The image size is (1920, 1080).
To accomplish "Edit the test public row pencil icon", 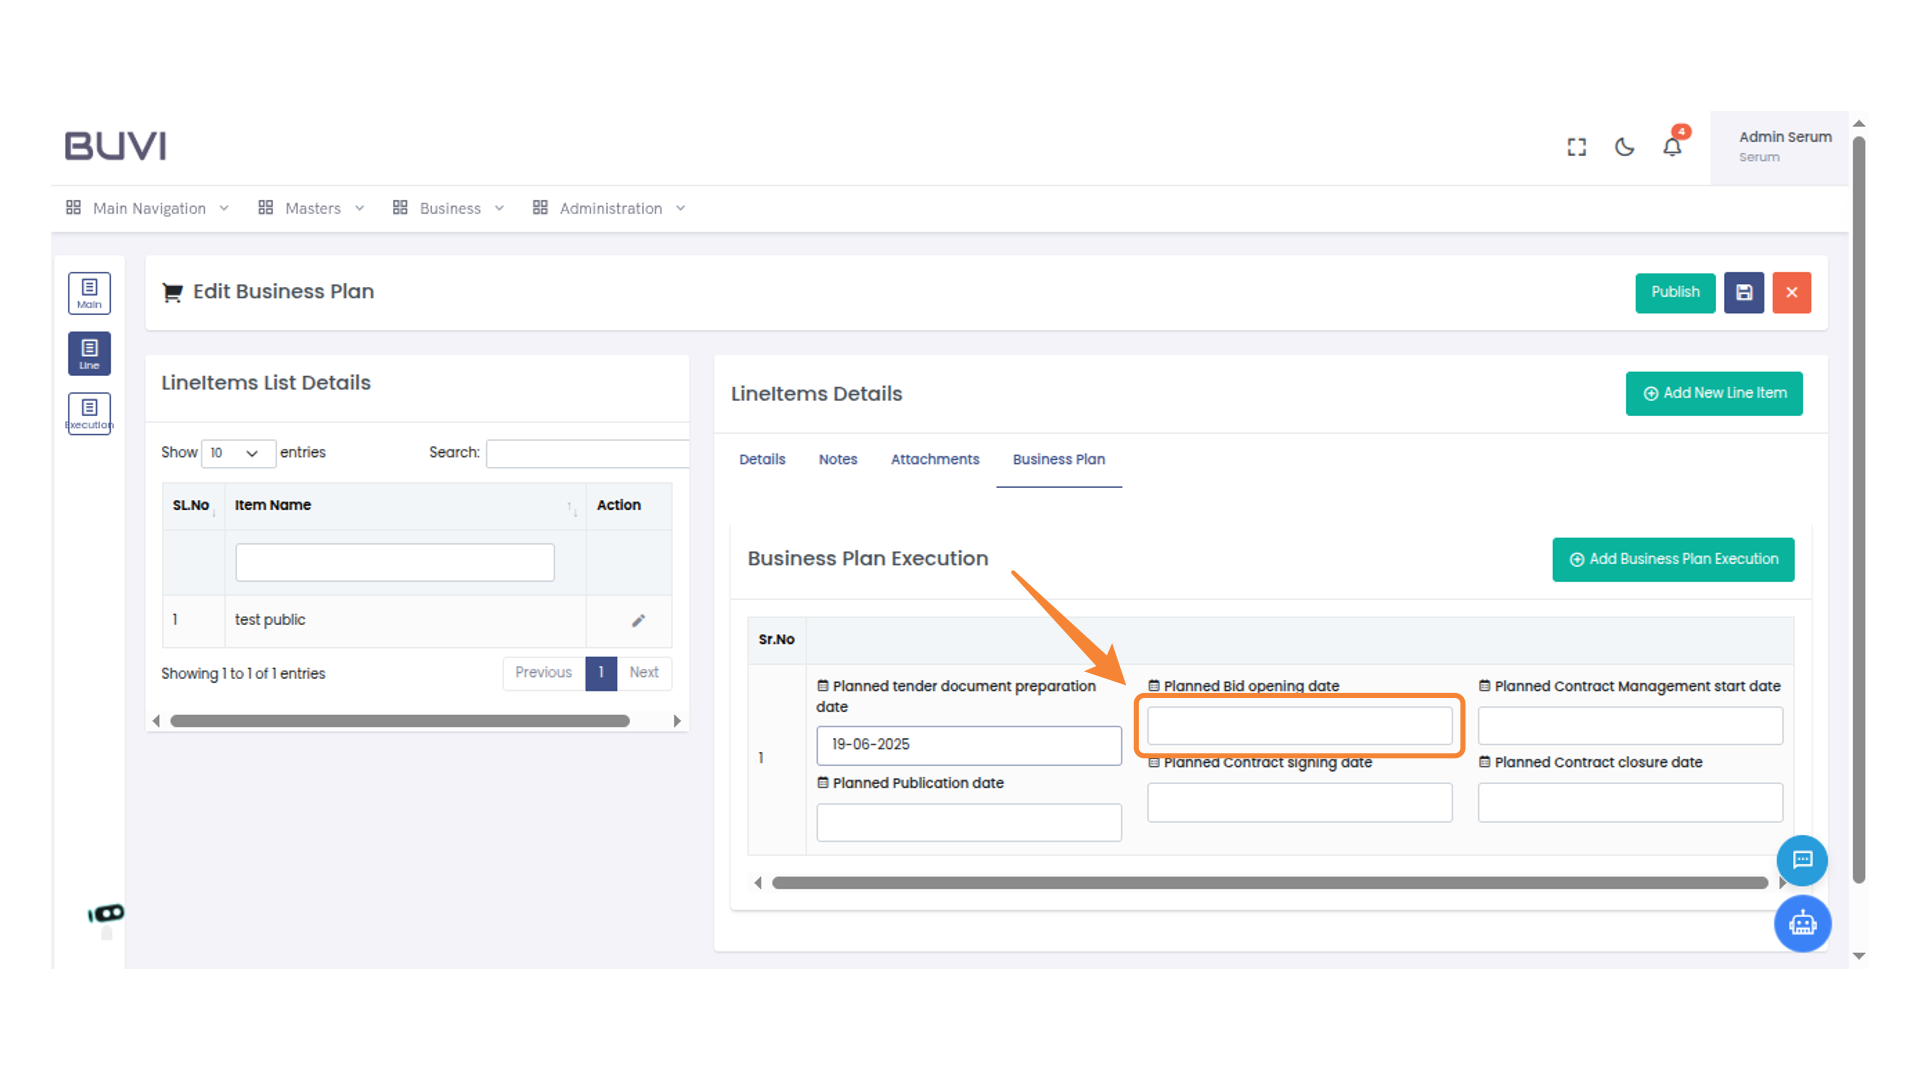I will click(638, 620).
